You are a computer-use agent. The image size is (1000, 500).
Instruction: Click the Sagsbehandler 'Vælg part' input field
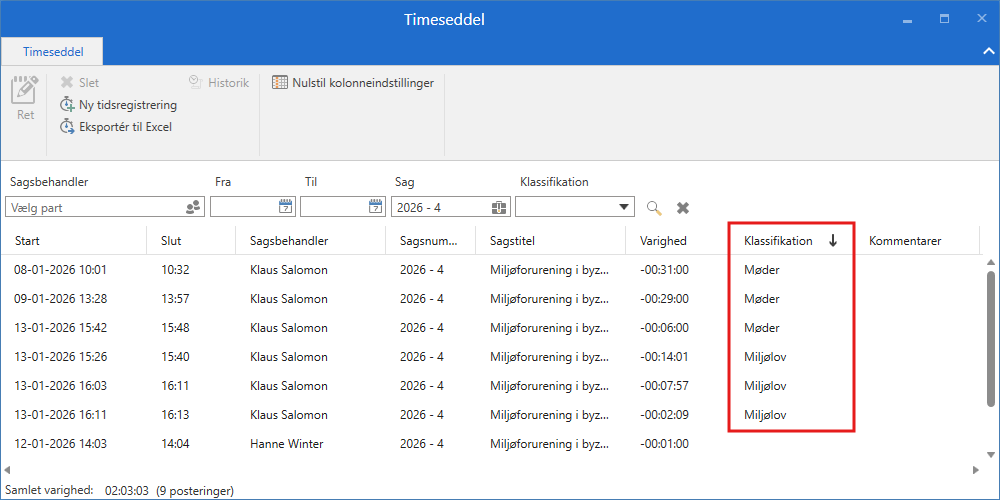pos(95,207)
